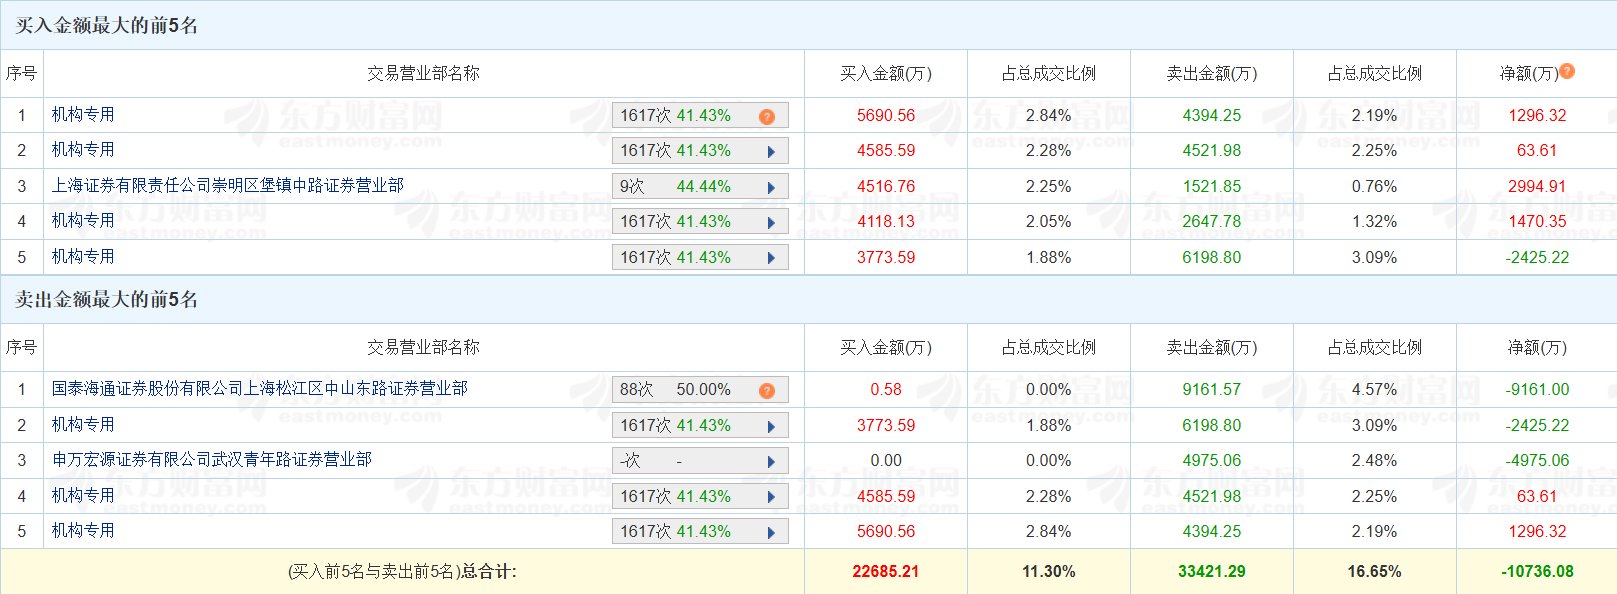Click the orange help icon beside 净额(万) header
The image size is (1617, 594).
pyautogui.click(x=1567, y=71)
